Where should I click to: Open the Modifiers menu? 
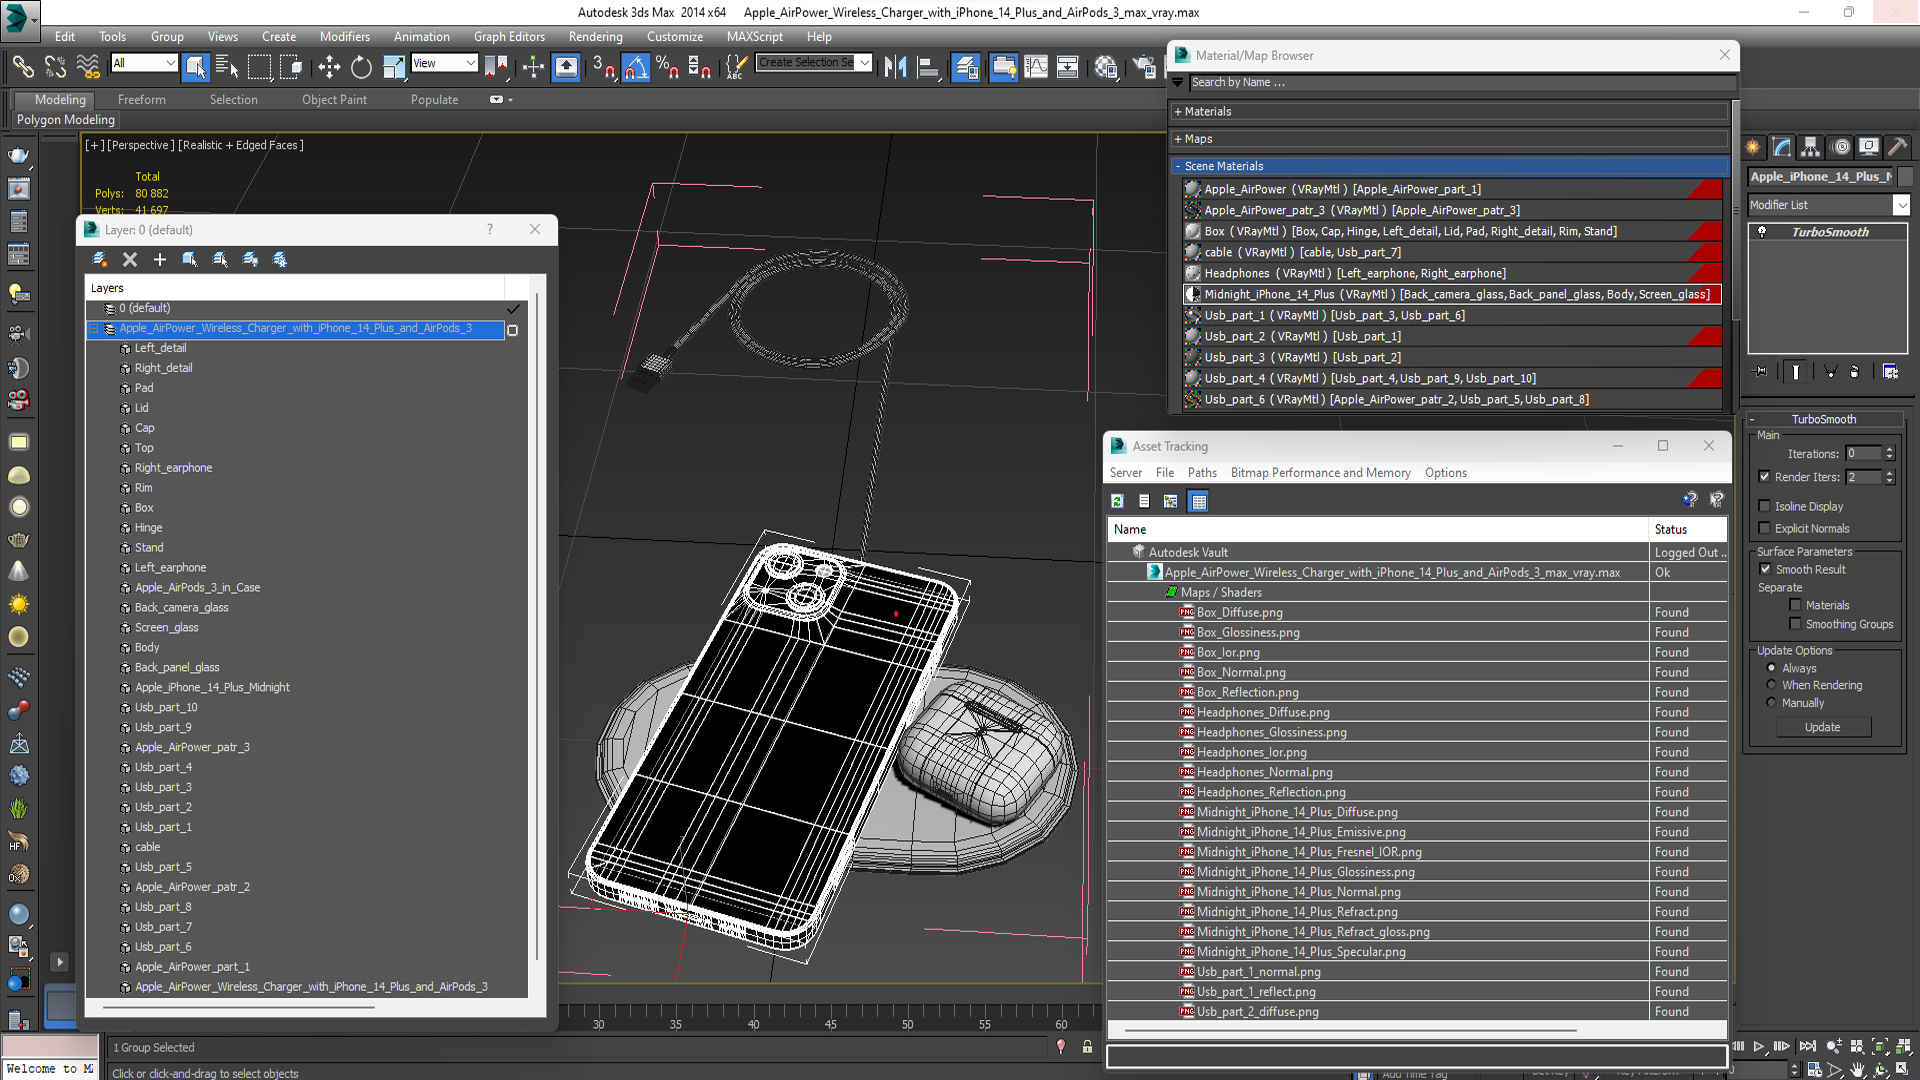(344, 37)
